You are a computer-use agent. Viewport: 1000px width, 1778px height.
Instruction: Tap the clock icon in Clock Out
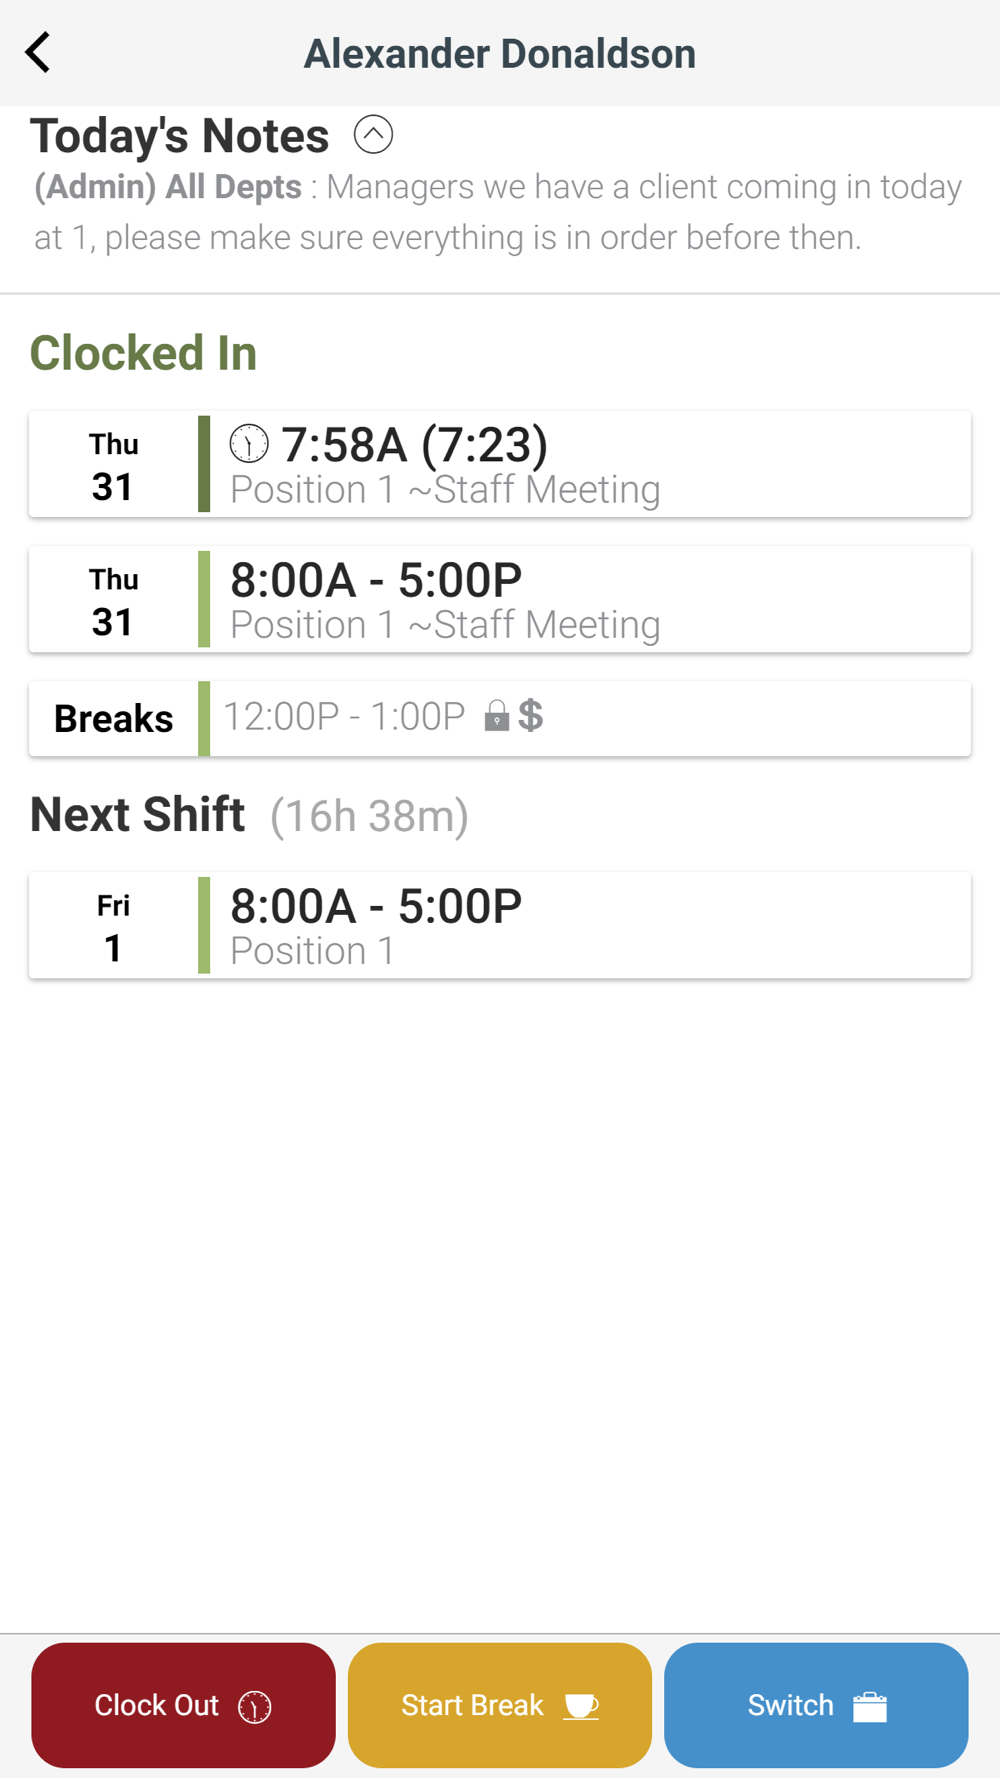coord(255,1706)
